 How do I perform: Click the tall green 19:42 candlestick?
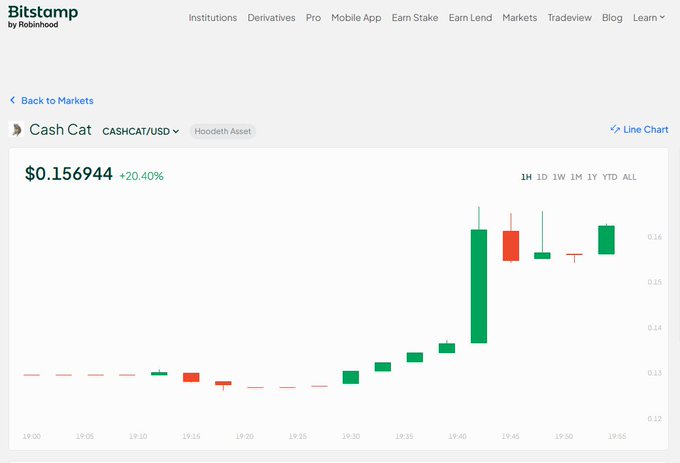pyautogui.click(x=479, y=286)
